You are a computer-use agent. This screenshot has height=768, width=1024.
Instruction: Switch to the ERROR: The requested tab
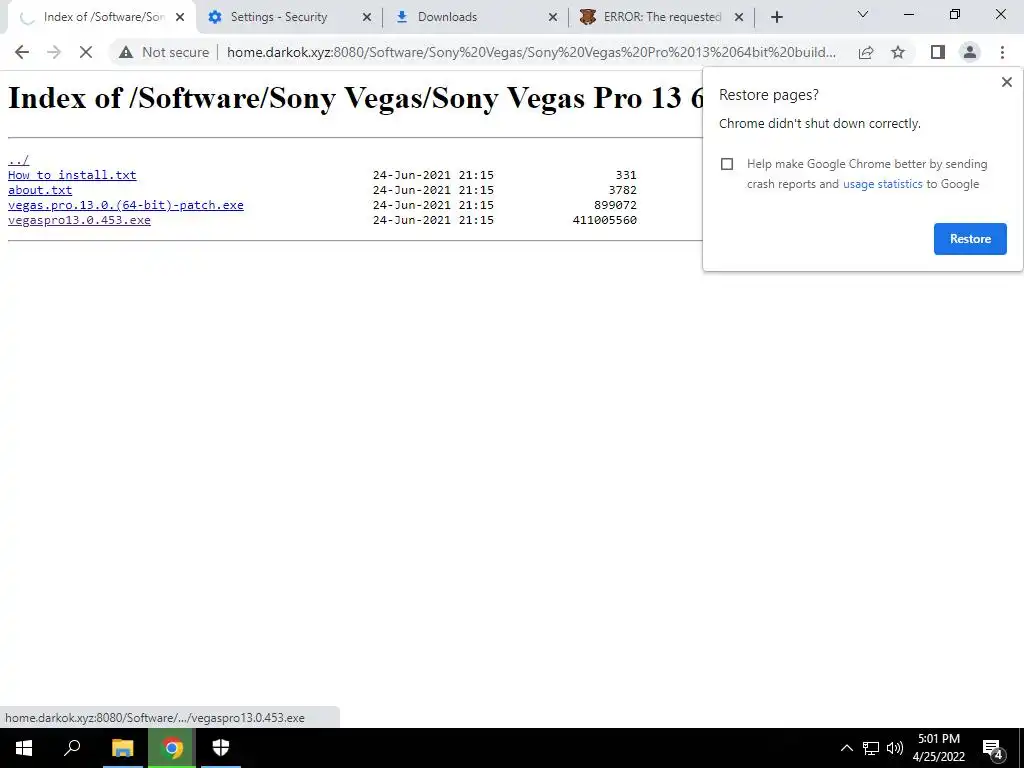pos(662,17)
